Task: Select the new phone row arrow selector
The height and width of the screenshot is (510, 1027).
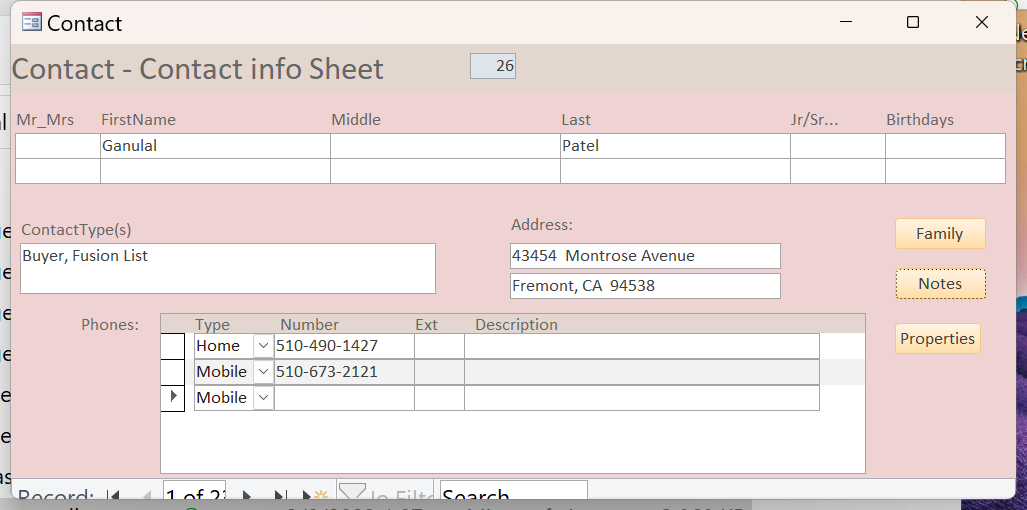Action: click(x=173, y=397)
